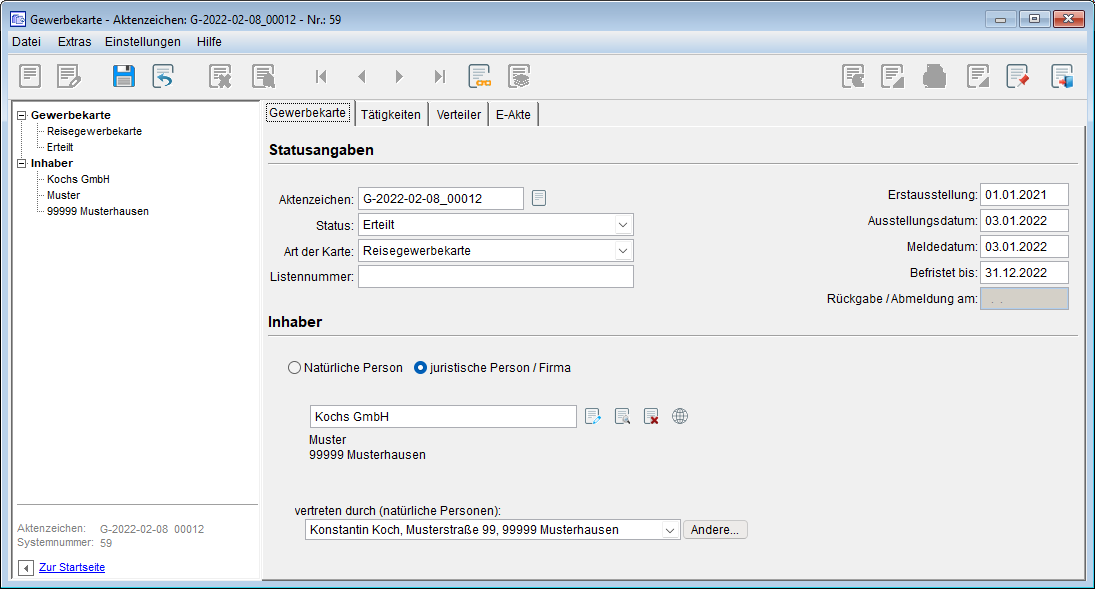Click the linked documents icon with orange chain
Viewport: 1095px width, 589px height.
tap(480, 76)
